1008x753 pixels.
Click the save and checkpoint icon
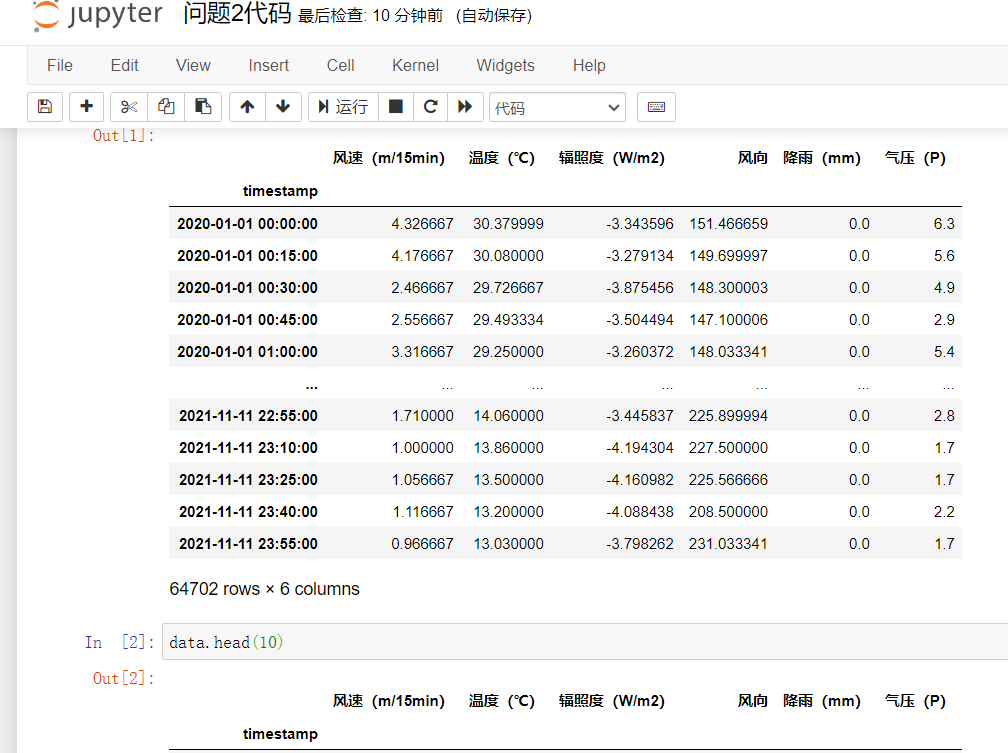(x=44, y=107)
